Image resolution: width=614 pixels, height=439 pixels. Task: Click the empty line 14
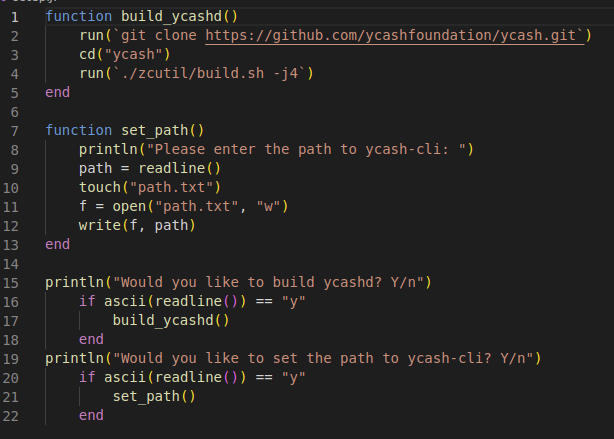313,264
